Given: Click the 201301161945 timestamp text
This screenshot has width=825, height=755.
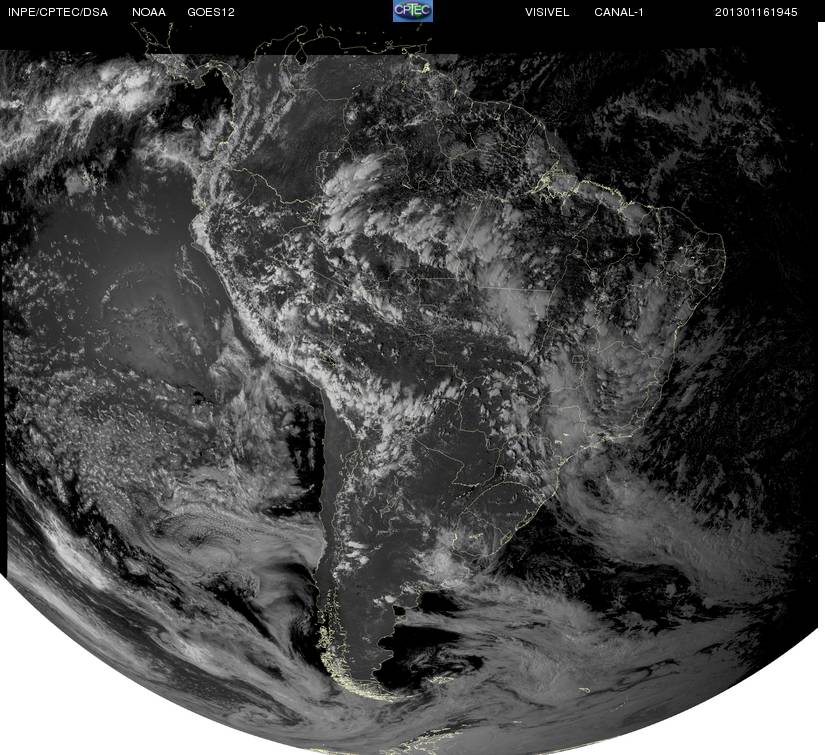Looking at the screenshot, I should click(756, 13).
